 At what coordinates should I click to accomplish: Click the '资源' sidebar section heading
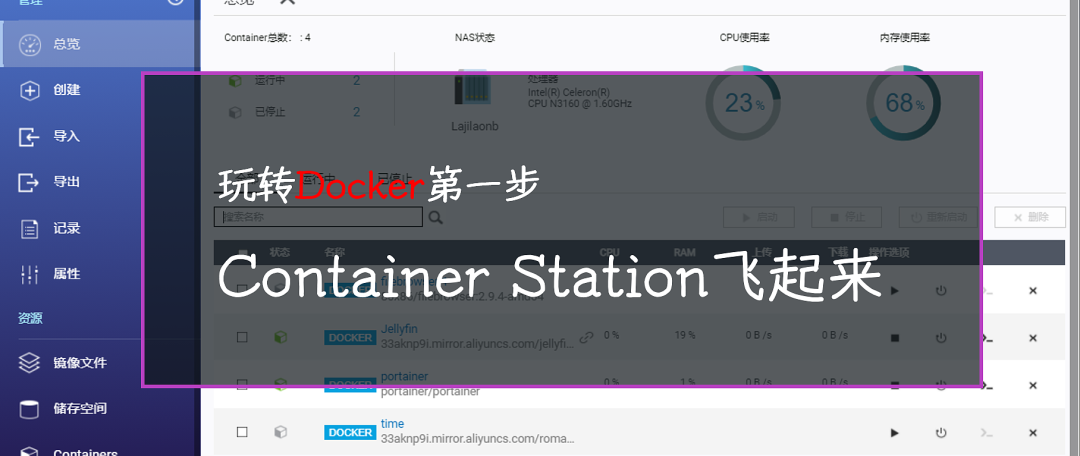(x=30, y=318)
